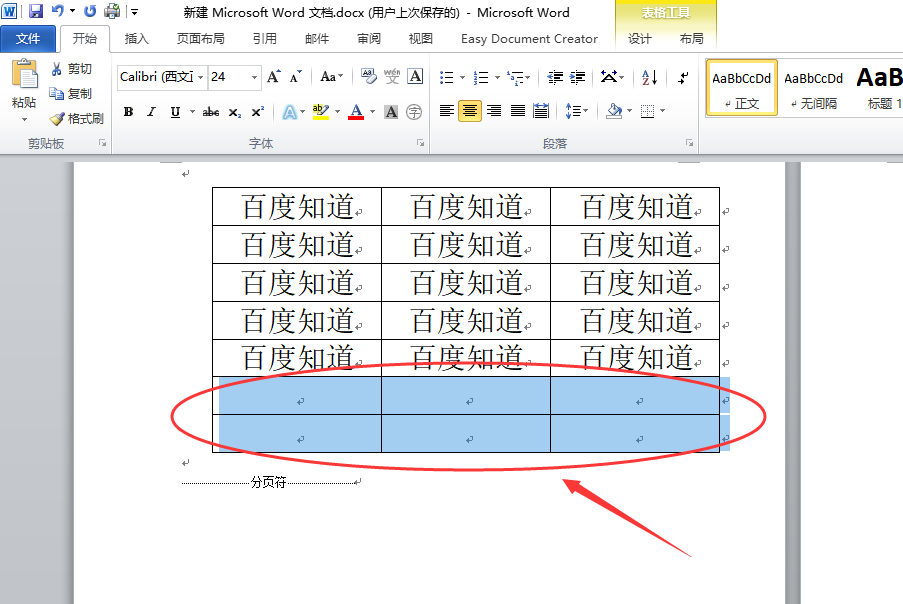This screenshot has width=903, height=604.
Task: Open underline style dropdown arrow
Action: [x=192, y=112]
